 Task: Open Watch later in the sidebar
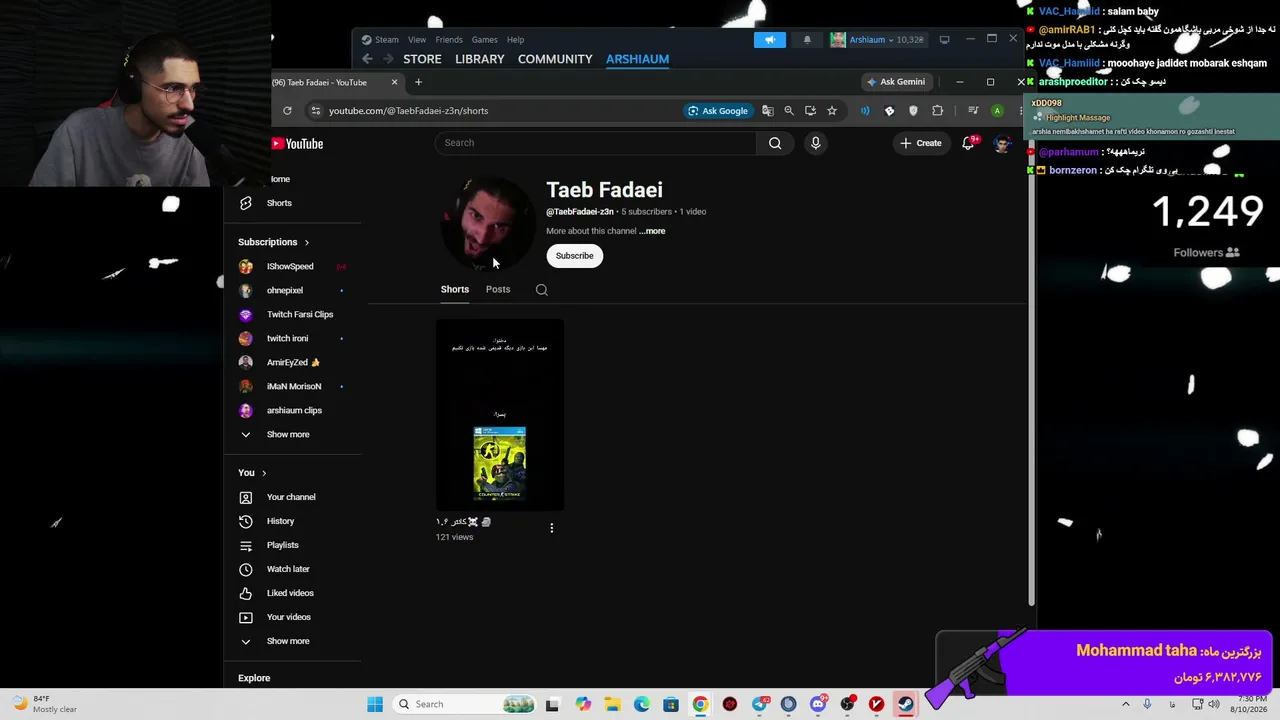tap(288, 569)
